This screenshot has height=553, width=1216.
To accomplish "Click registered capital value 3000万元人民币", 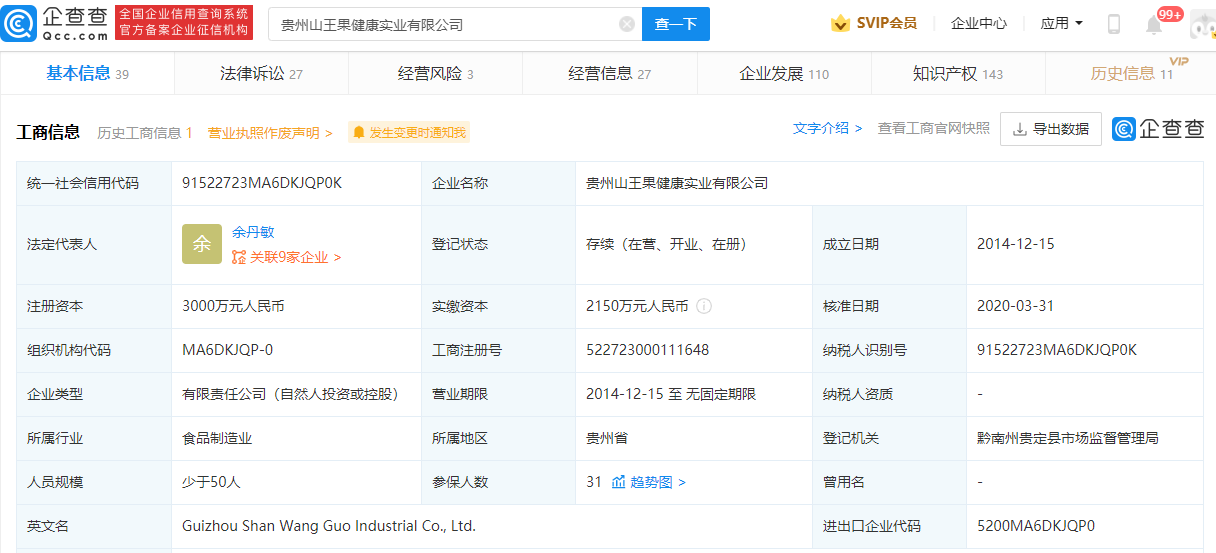I will click(233, 306).
